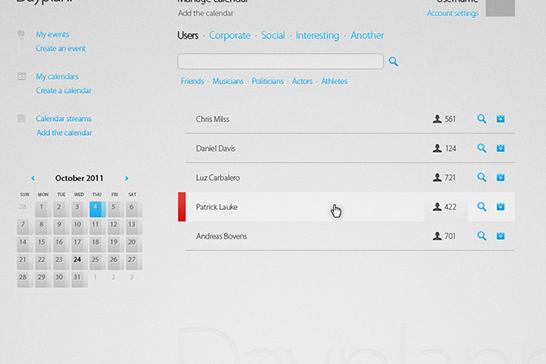Select October 1 in mini calendar
This screenshot has height=364, width=546.
coord(43,209)
